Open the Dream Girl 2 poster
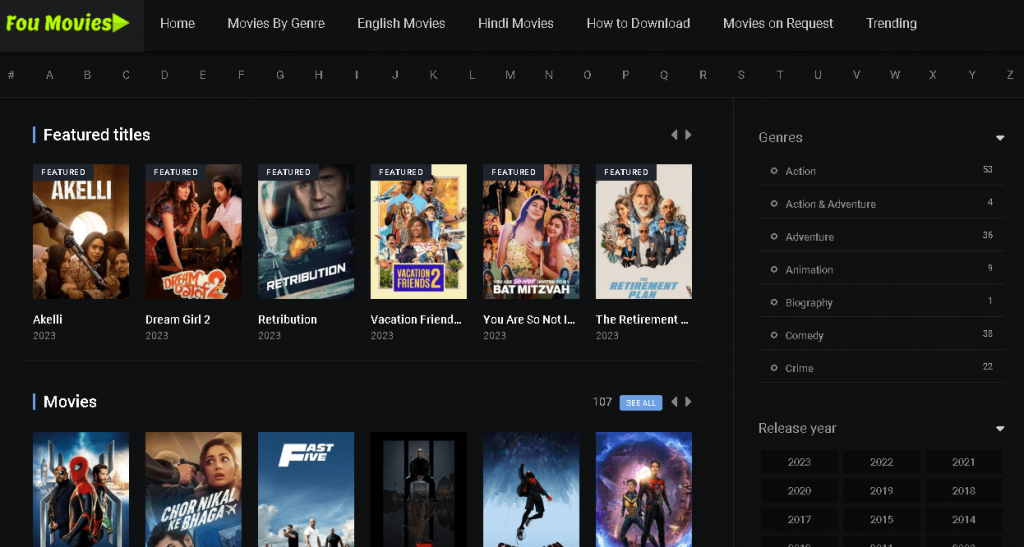1024x547 pixels. click(193, 232)
